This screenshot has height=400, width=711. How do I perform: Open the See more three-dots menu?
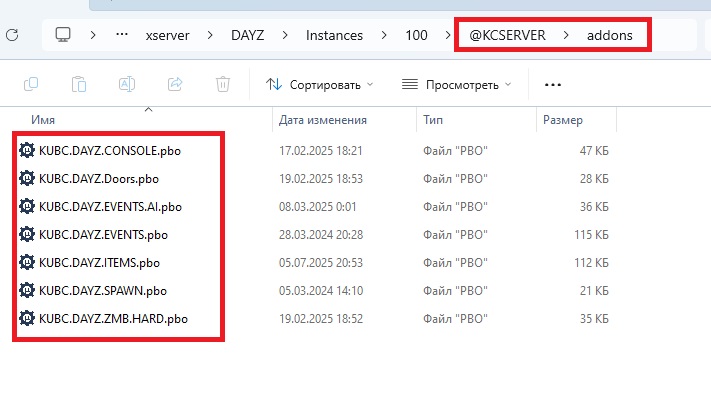[x=553, y=85]
